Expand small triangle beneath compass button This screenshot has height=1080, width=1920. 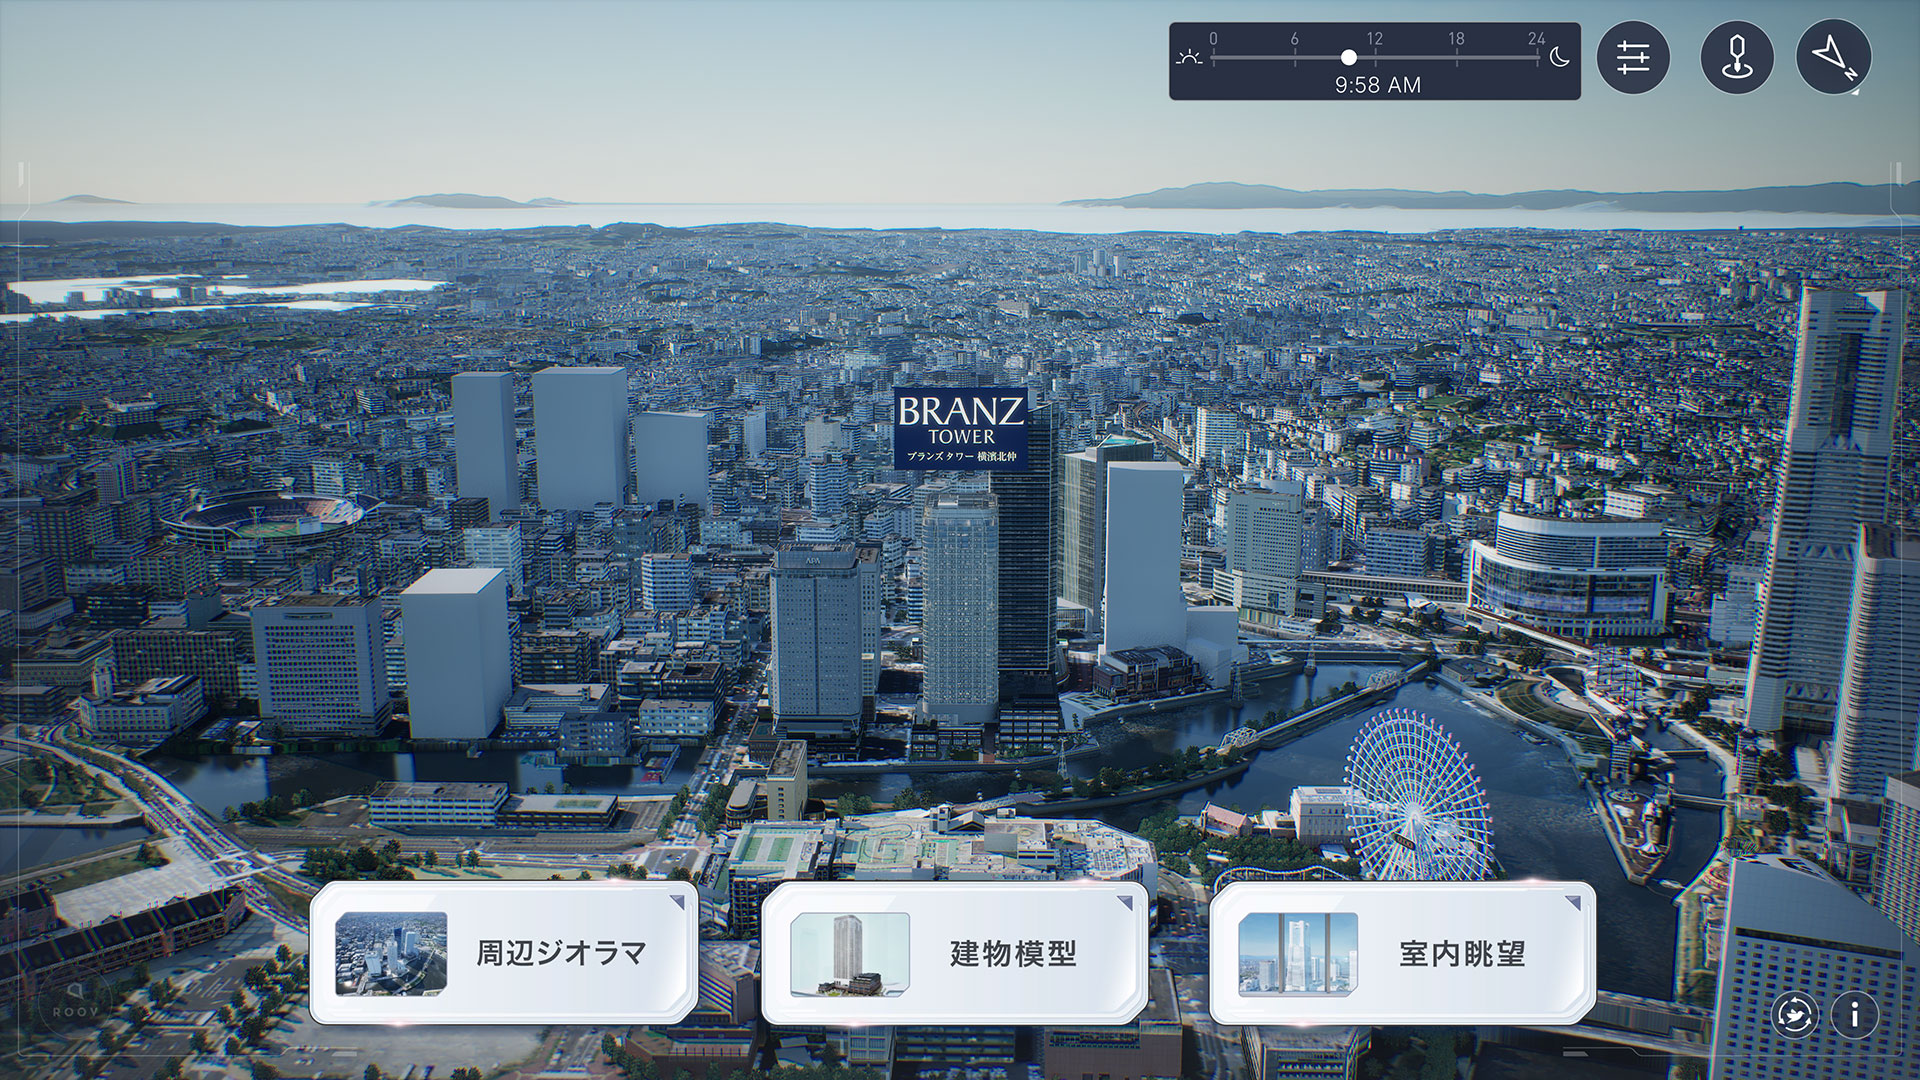[1856, 92]
